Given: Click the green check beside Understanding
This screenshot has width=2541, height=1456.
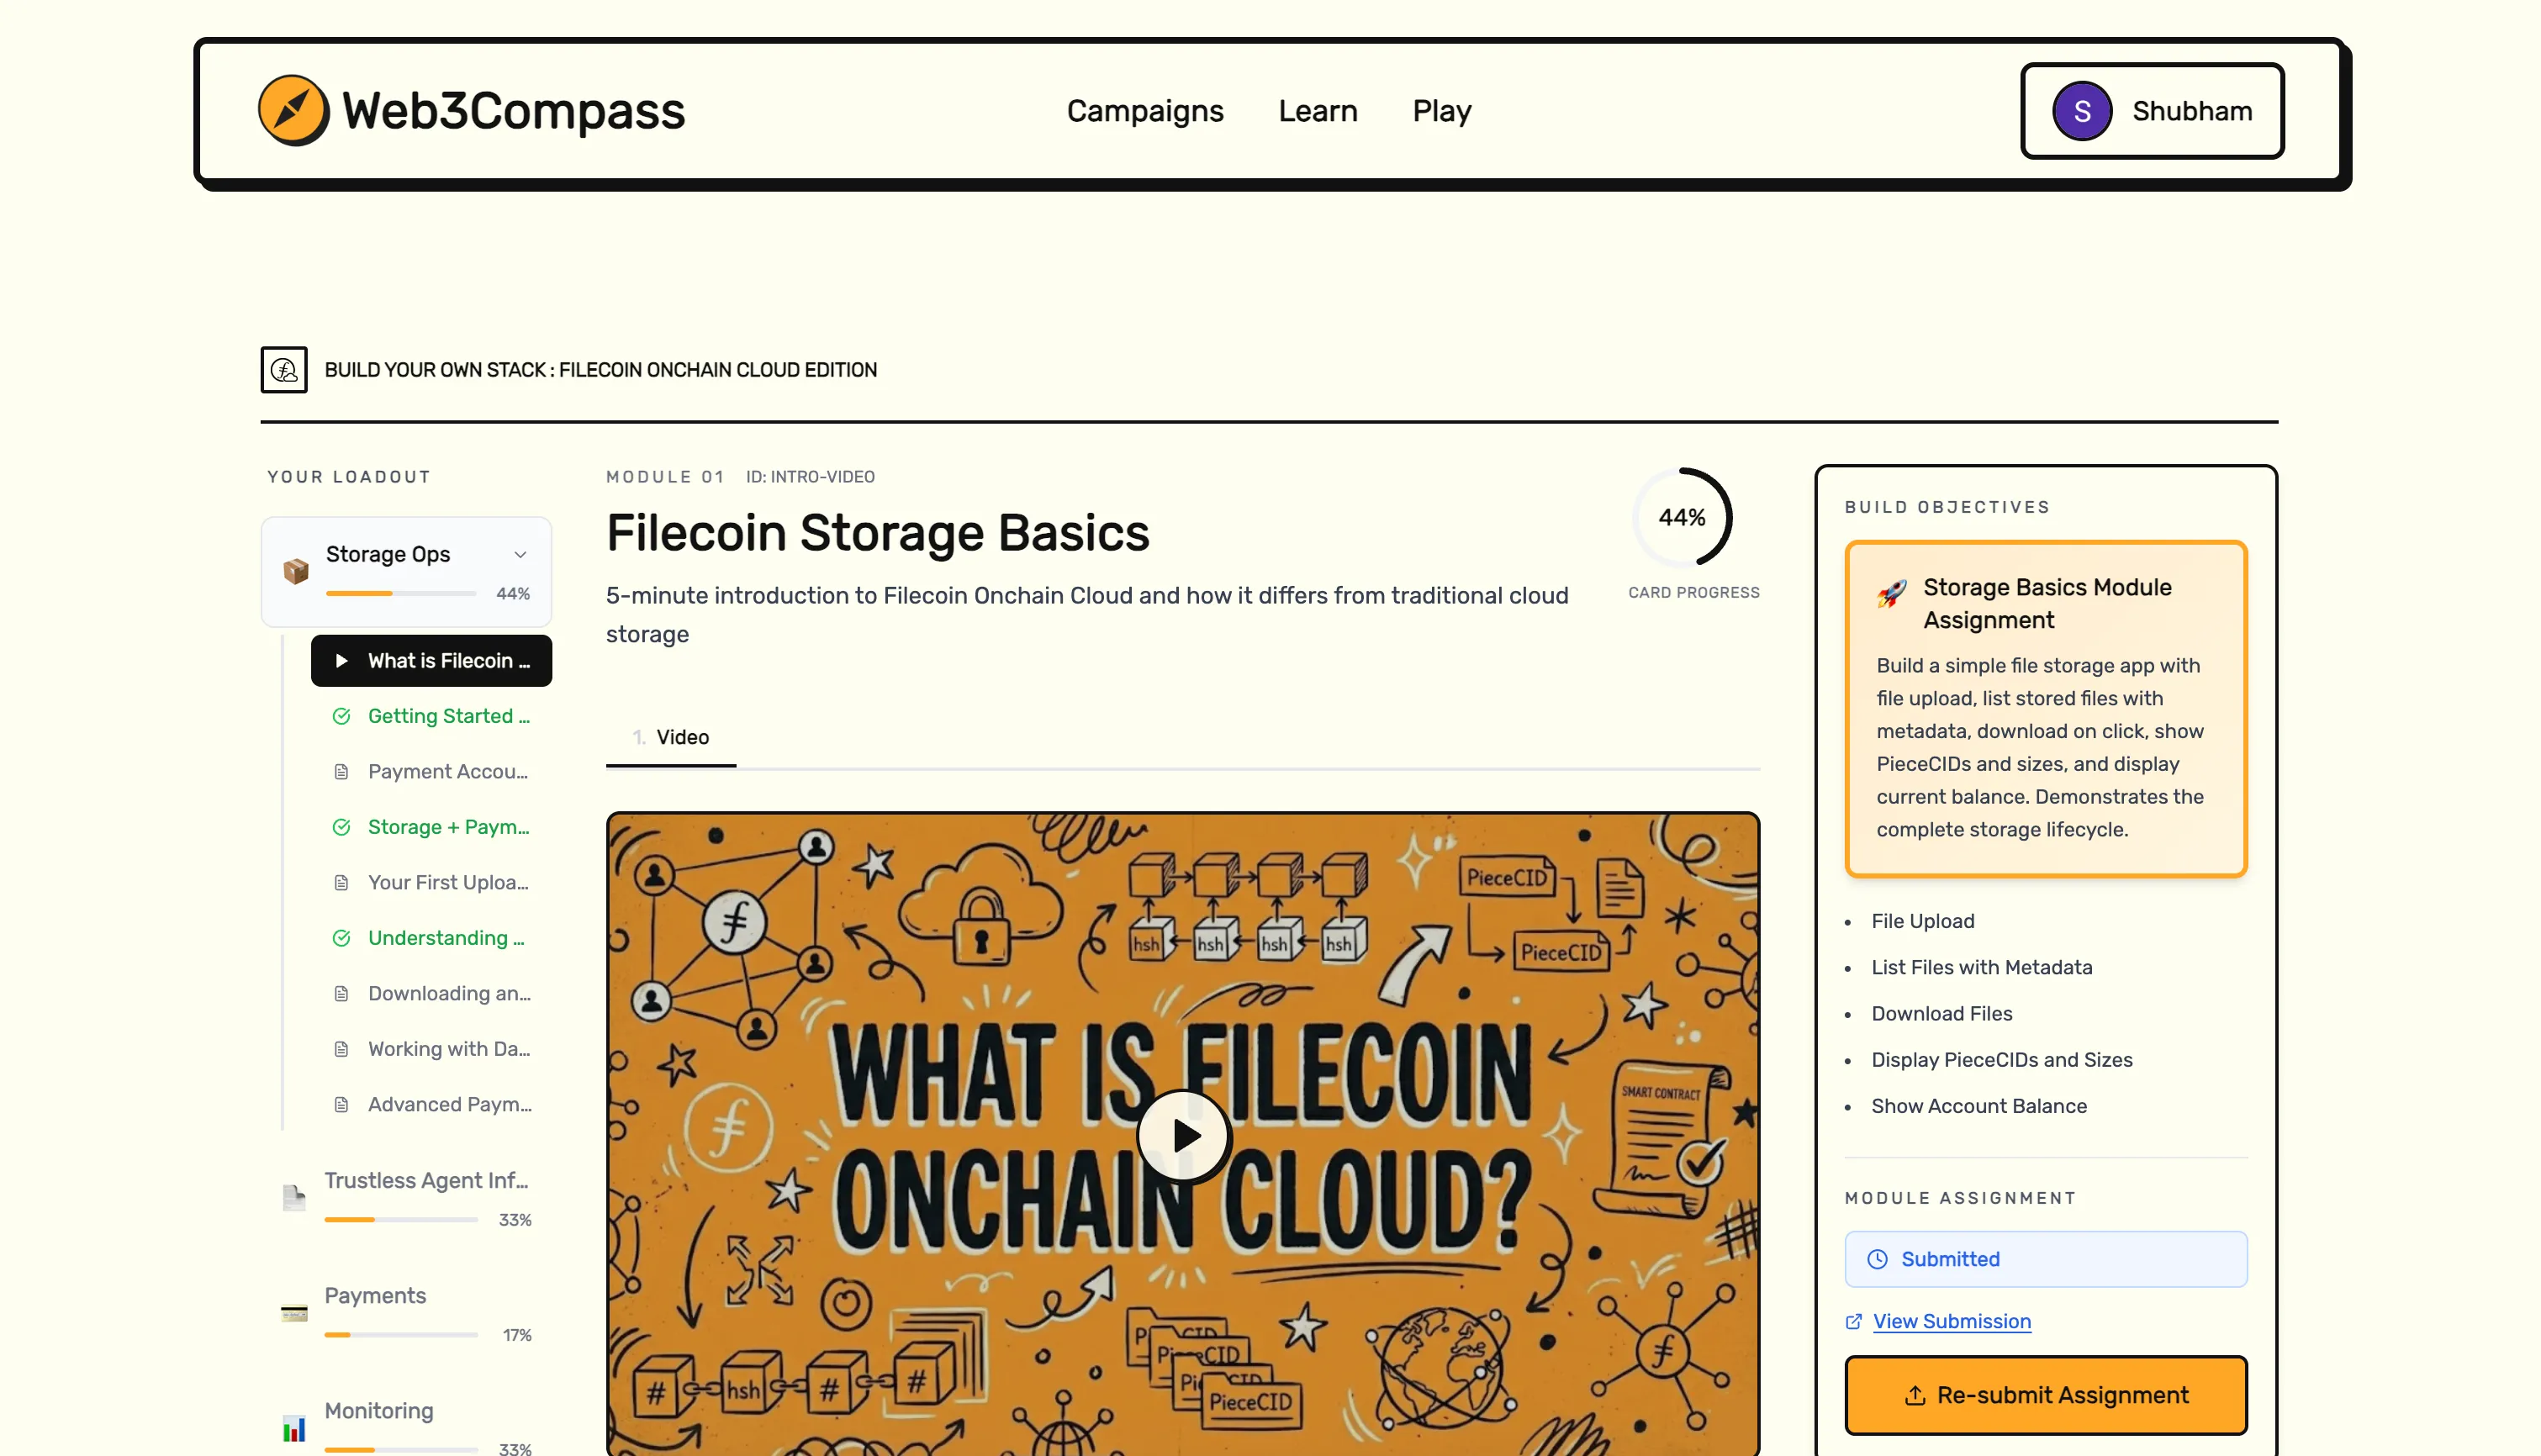Looking at the screenshot, I should [x=341, y=938].
